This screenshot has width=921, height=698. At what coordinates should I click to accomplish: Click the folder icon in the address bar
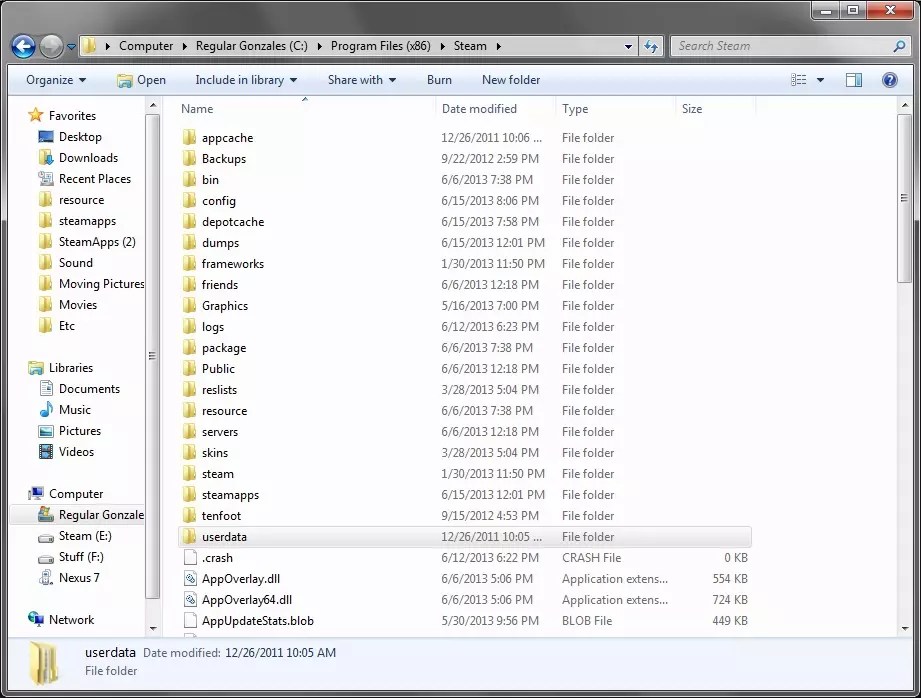(89, 46)
